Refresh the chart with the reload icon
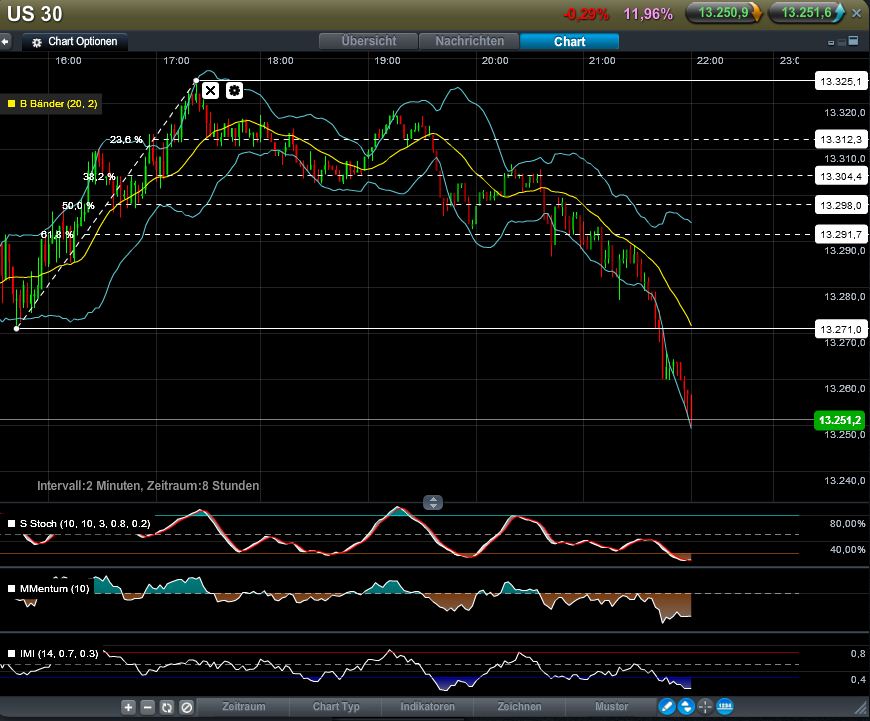 pyautogui.click(x=167, y=707)
